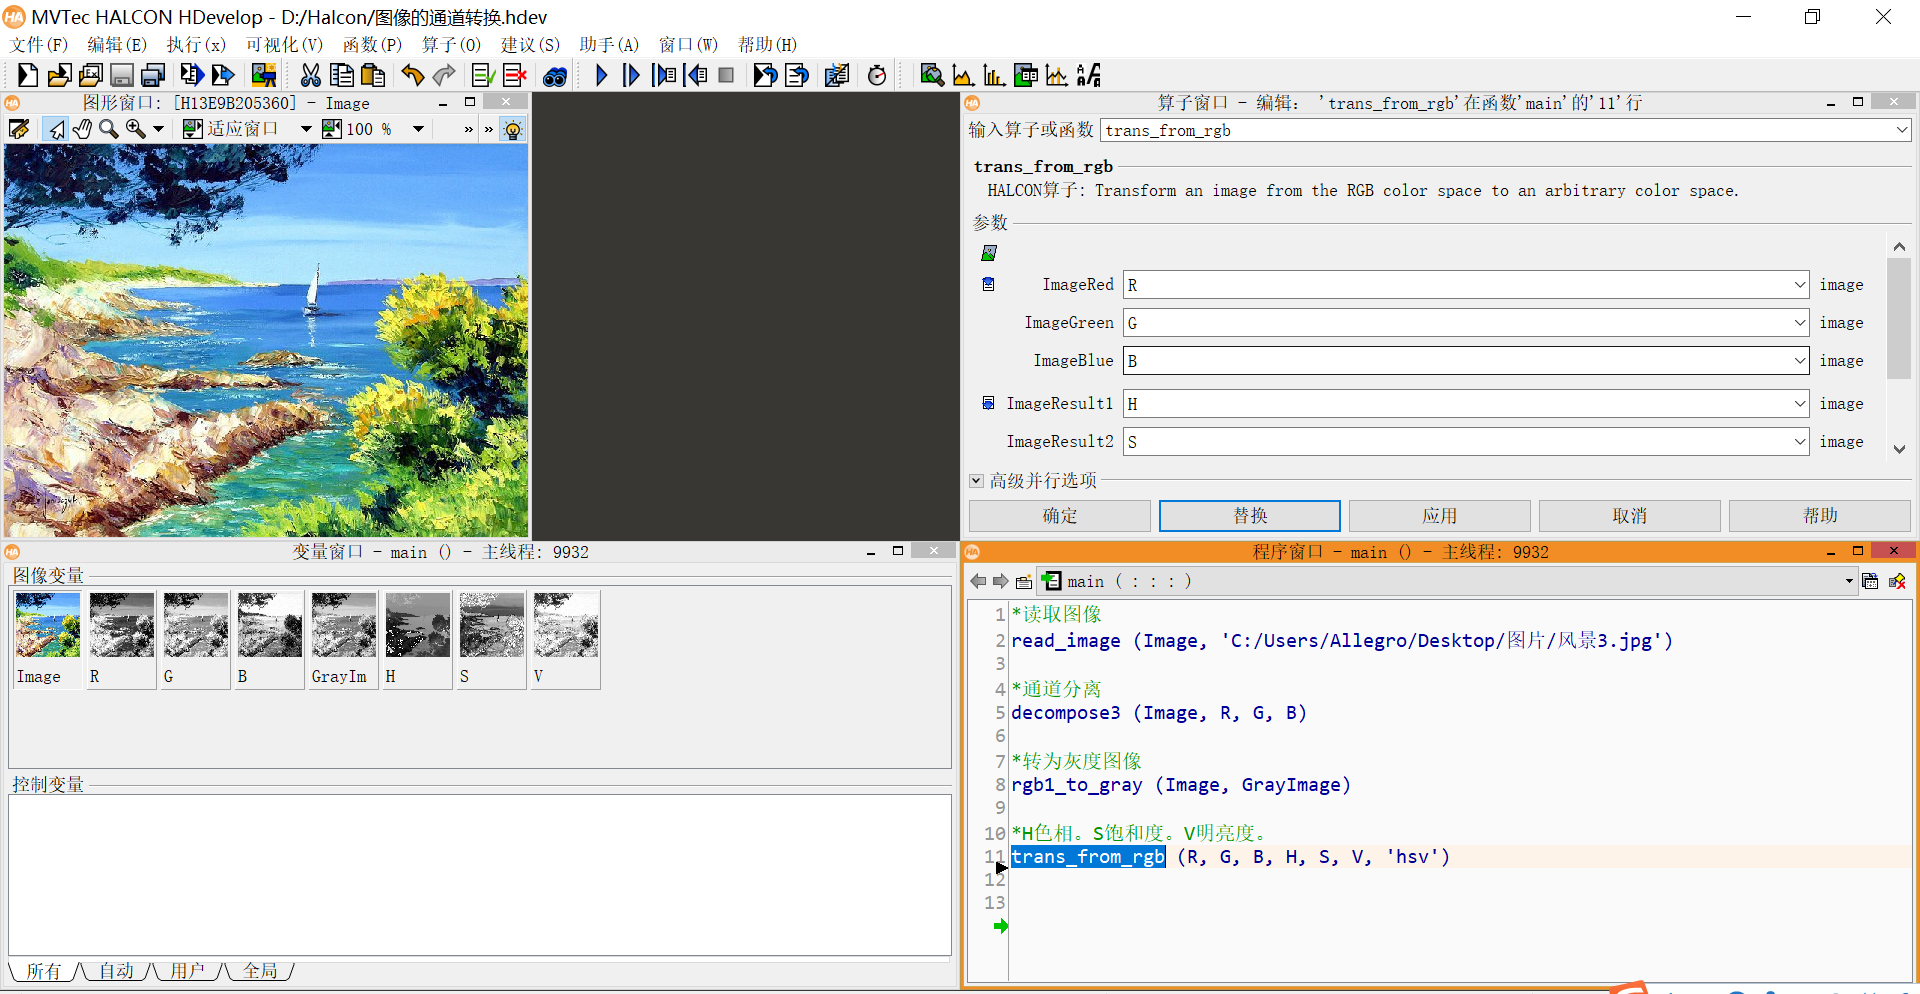Click the Cut scissors icon
This screenshot has height=994, width=1920.
coord(311,75)
